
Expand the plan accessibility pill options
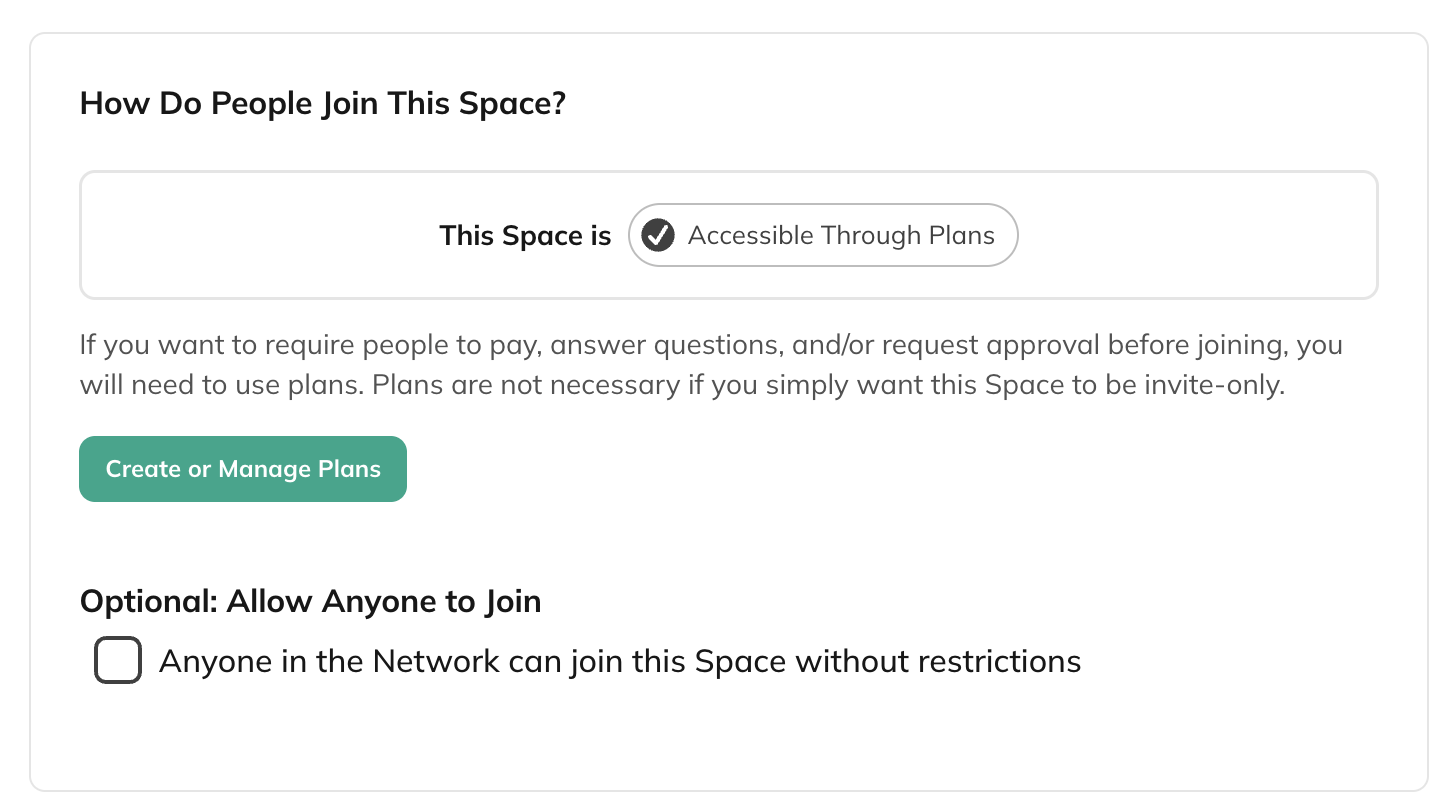822,235
